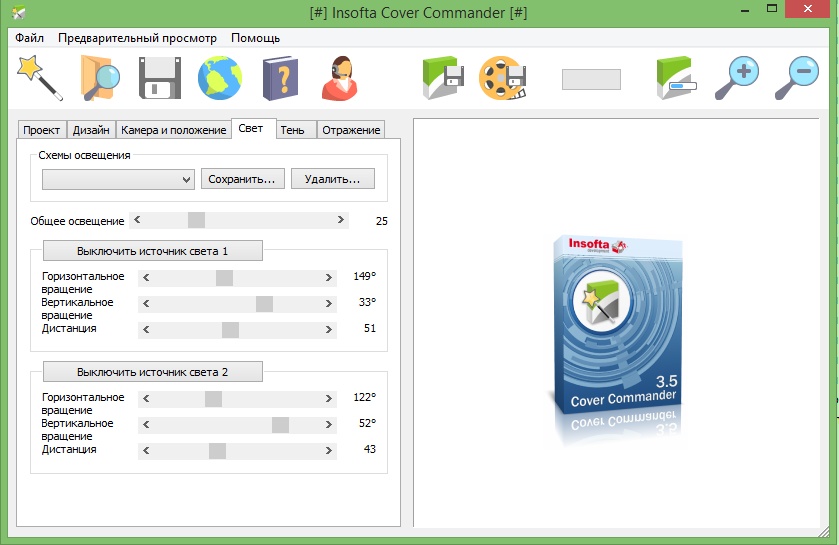This screenshot has width=839, height=545.
Task: Decrease light 2 Дистанция left arrow
Action: coord(146,451)
